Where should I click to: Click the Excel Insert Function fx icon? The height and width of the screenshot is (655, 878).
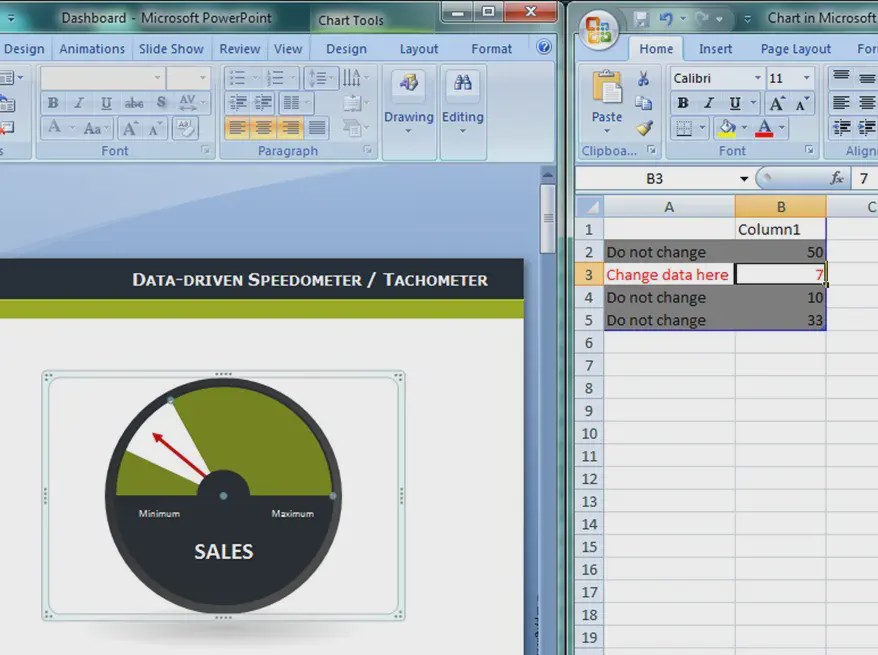[837, 178]
